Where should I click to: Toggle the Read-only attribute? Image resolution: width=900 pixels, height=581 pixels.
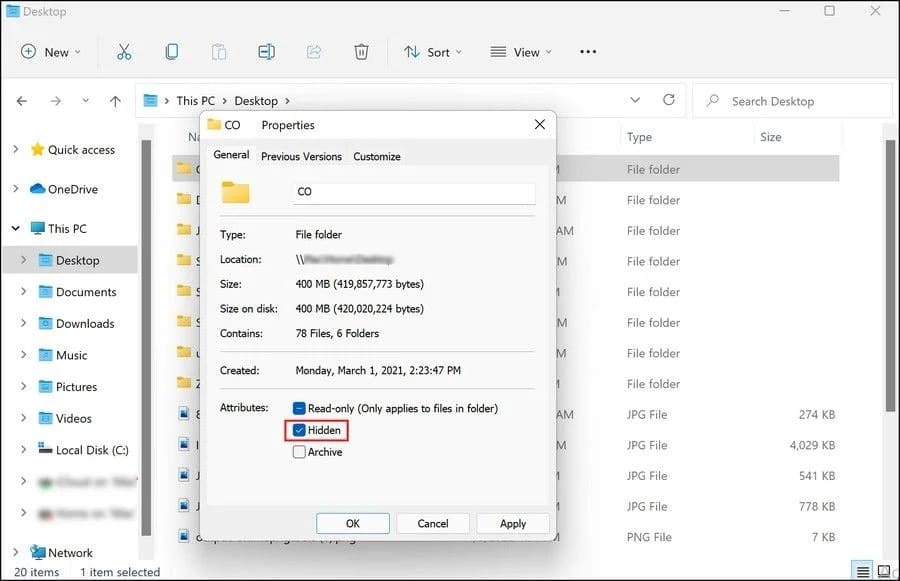tap(300, 408)
